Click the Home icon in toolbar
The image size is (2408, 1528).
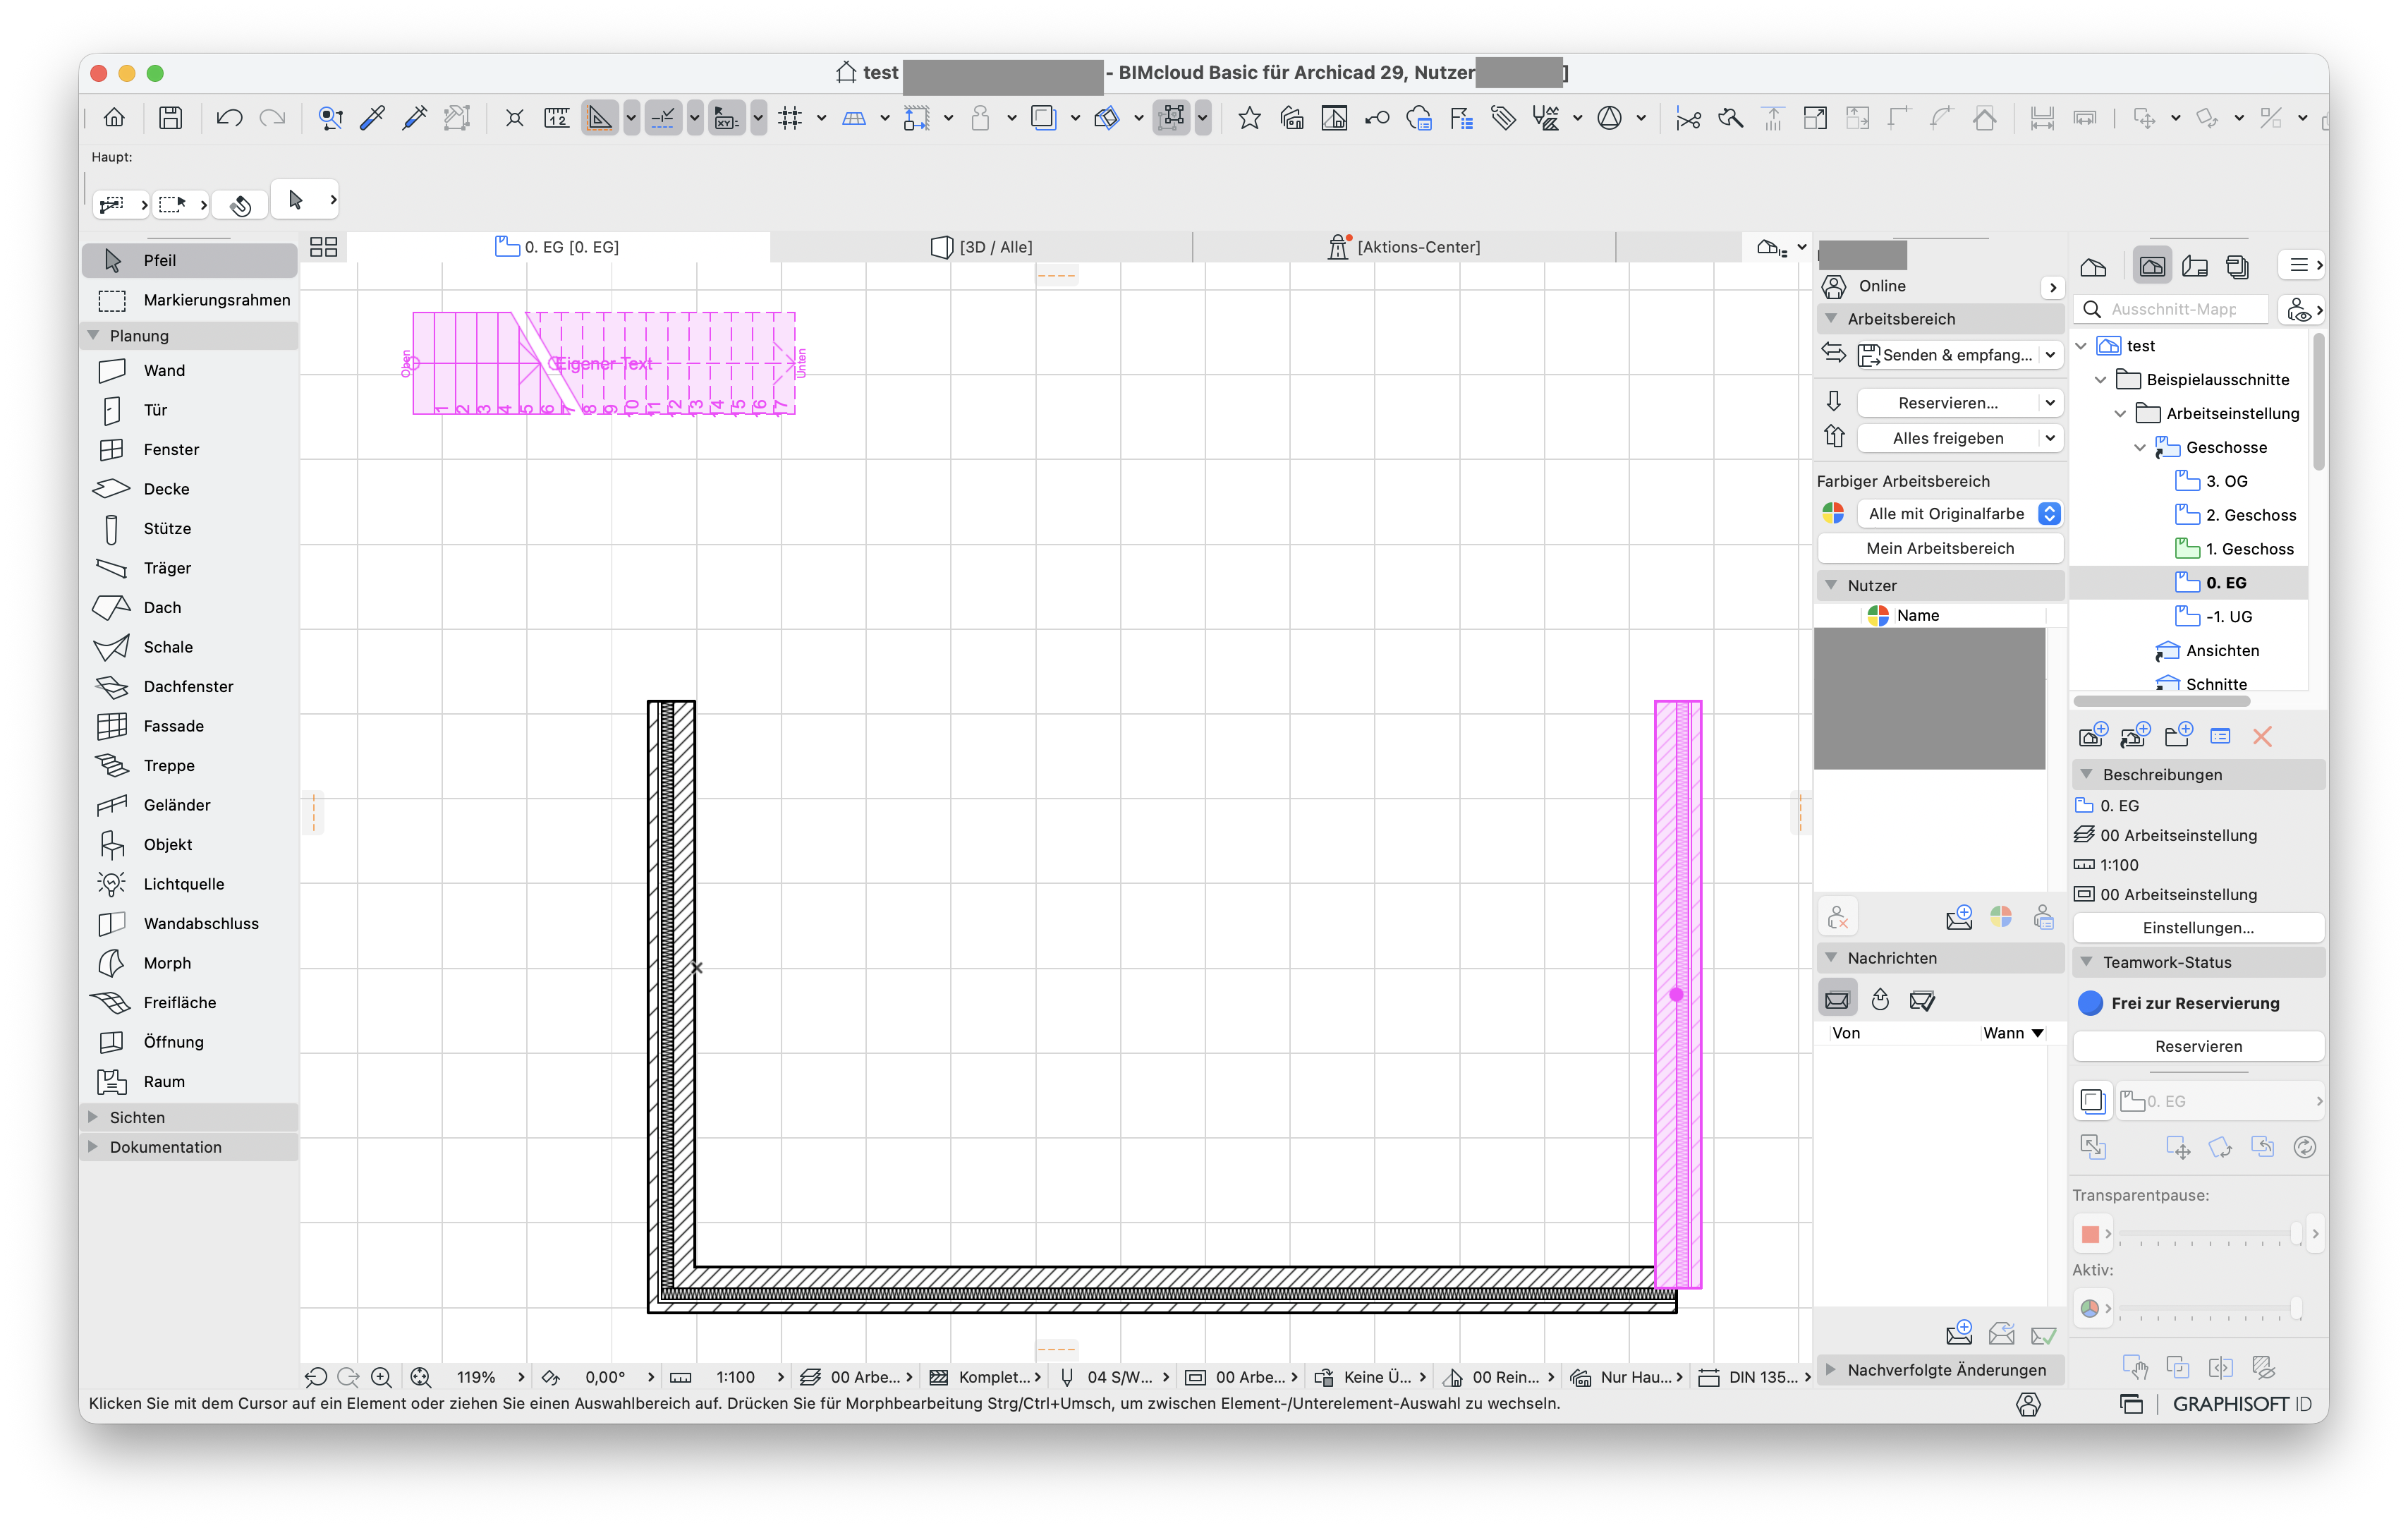pyautogui.click(x=114, y=118)
